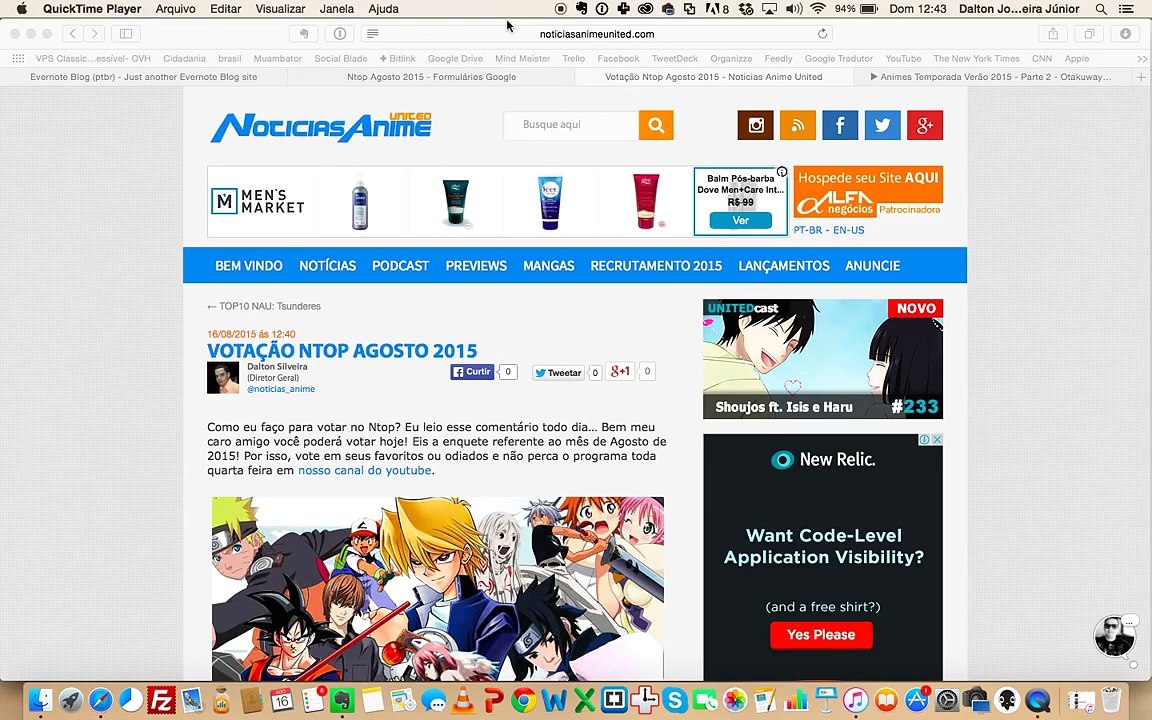Open the volume menu bar icon
1152x720 pixels.
pos(793,9)
